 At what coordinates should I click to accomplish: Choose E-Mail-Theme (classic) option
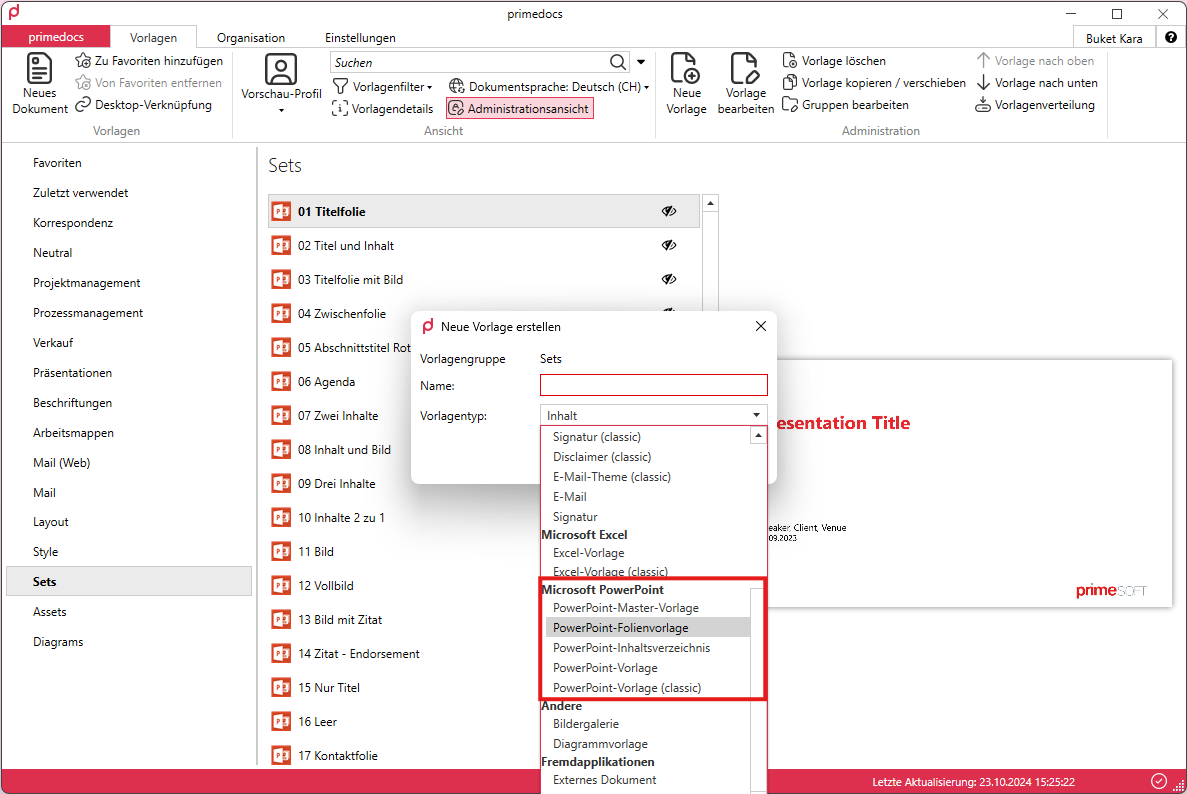pyautogui.click(x=612, y=477)
